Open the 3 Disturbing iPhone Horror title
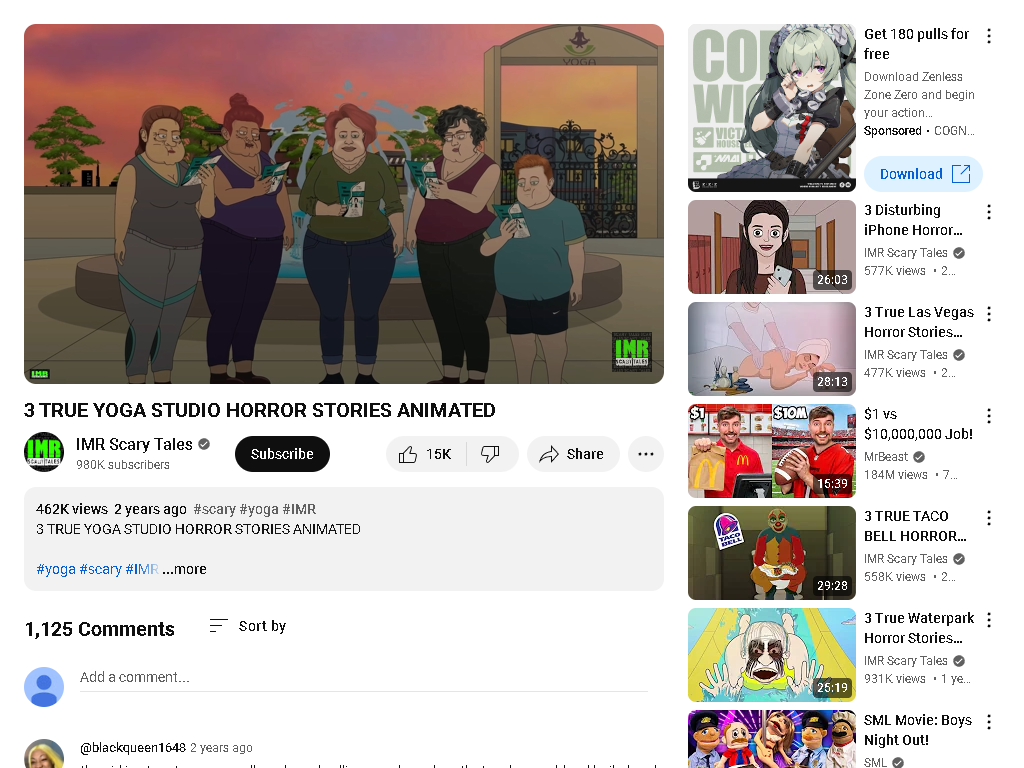The height and width of the screenshot is (768, 1024). pos(913,220)
